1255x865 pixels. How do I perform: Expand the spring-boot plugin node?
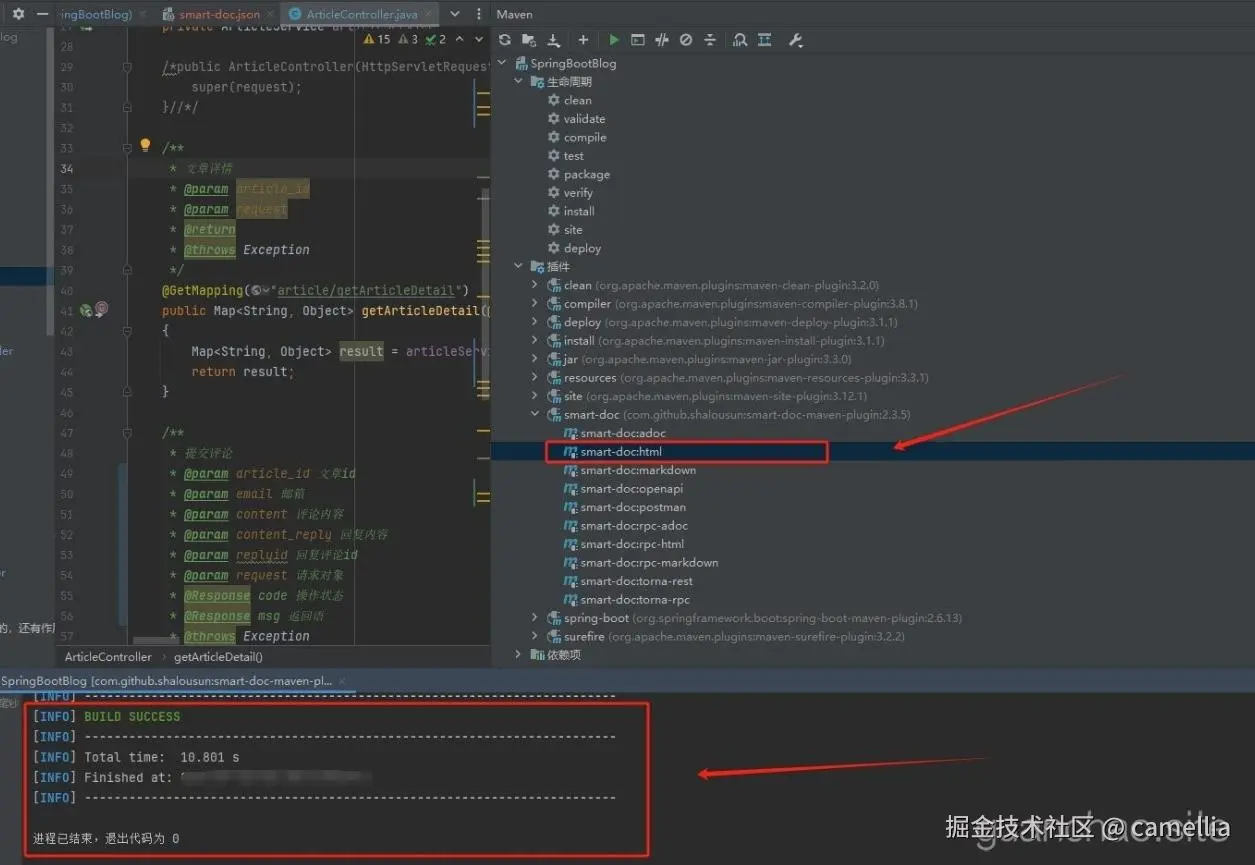(x=535, y=618)
